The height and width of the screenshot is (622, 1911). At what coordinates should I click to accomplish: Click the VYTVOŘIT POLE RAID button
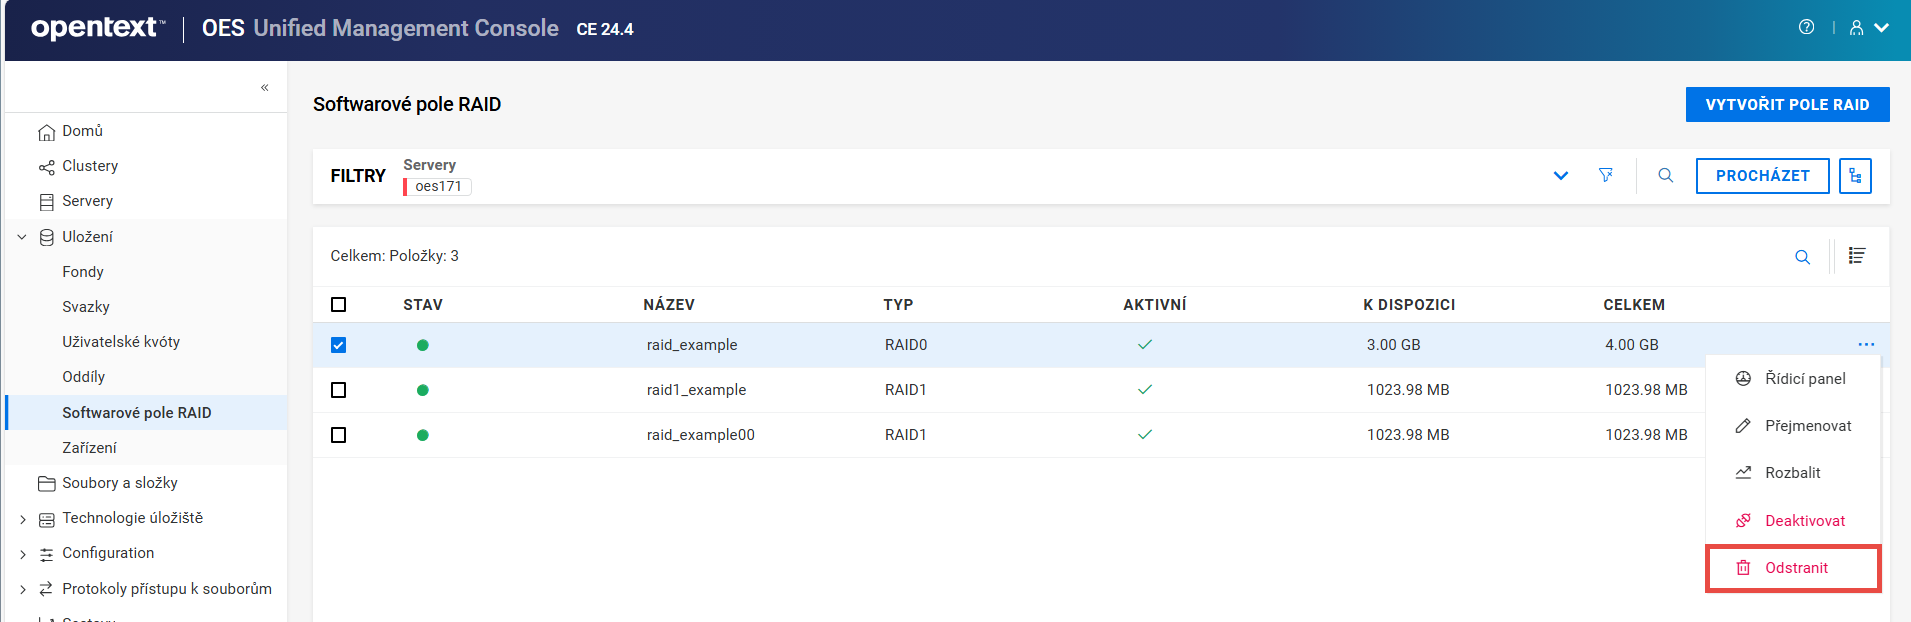tap(1787, 105)
